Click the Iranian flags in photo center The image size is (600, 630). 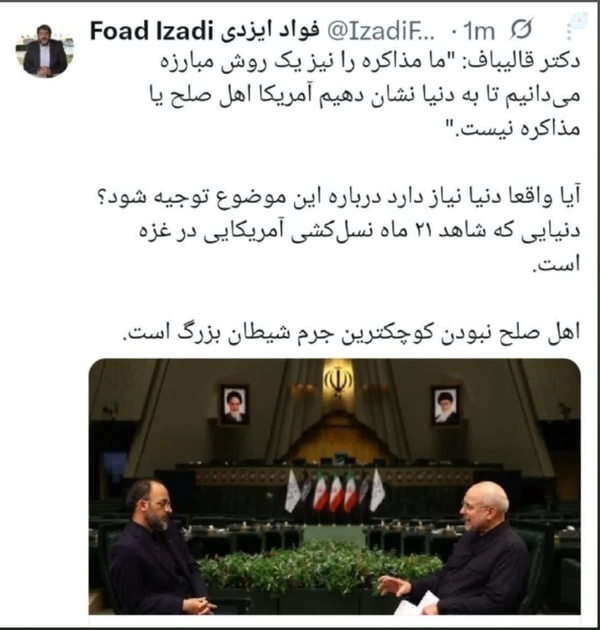point(335,491)
